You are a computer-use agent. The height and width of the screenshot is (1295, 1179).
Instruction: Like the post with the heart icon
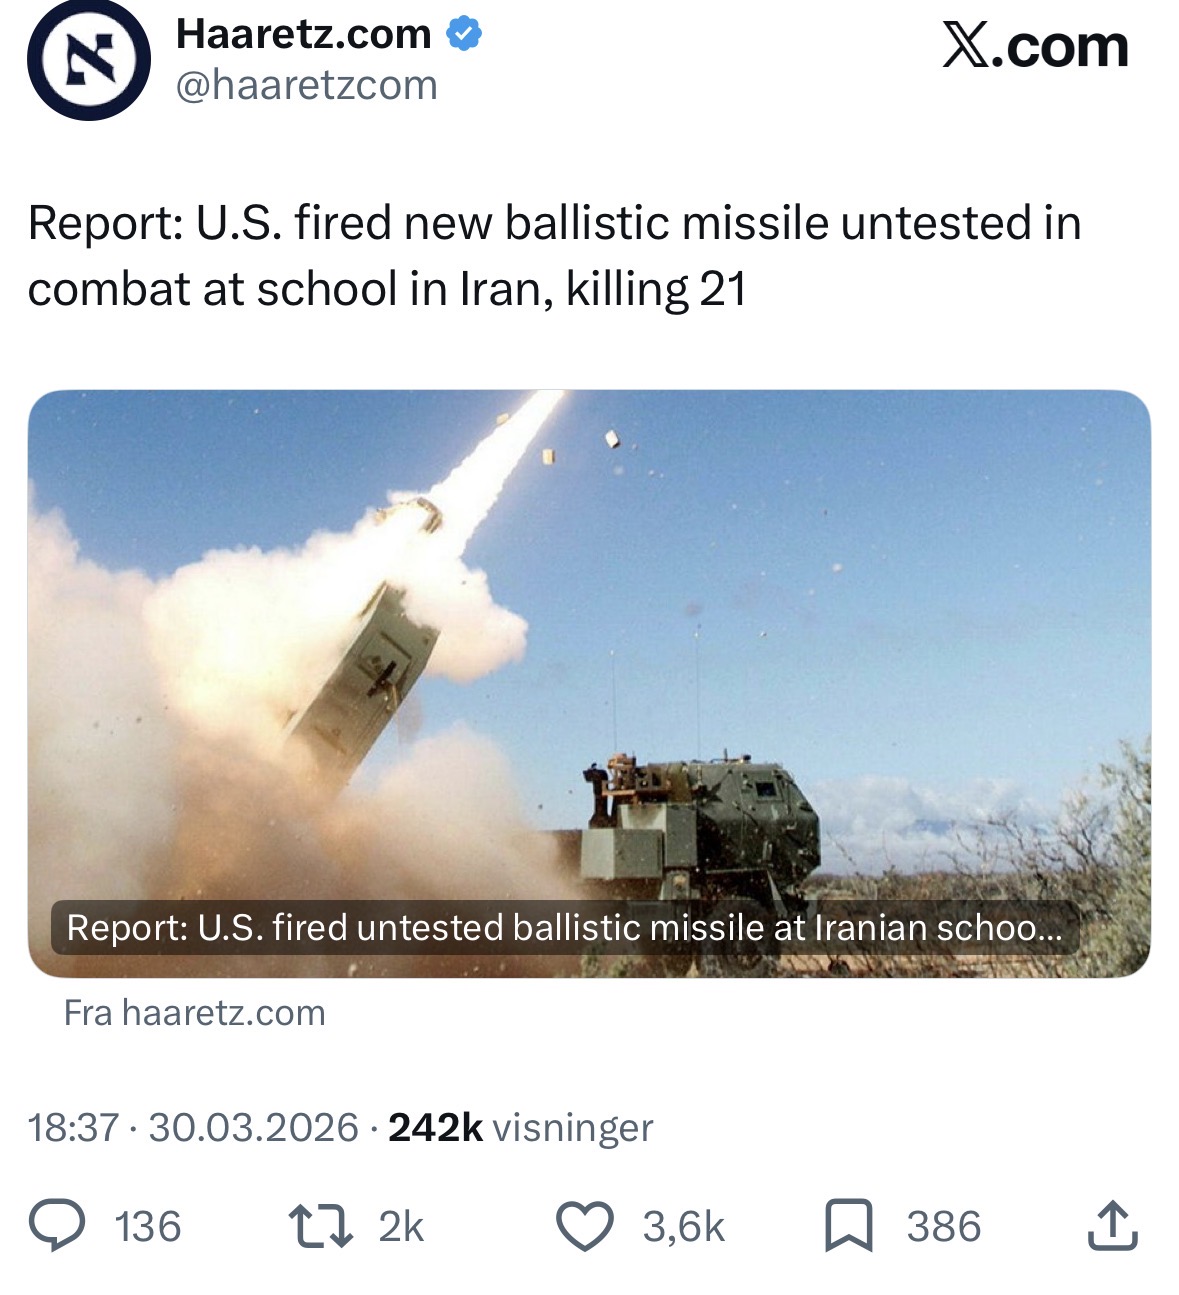(x=585, y=1227)
